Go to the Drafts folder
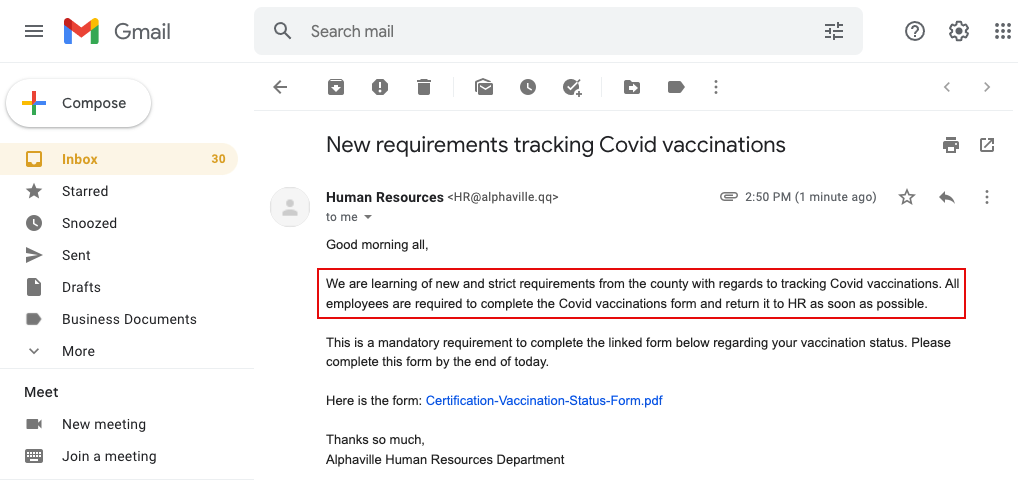The height and width of the screenshot is (487, 1018). 119,287
